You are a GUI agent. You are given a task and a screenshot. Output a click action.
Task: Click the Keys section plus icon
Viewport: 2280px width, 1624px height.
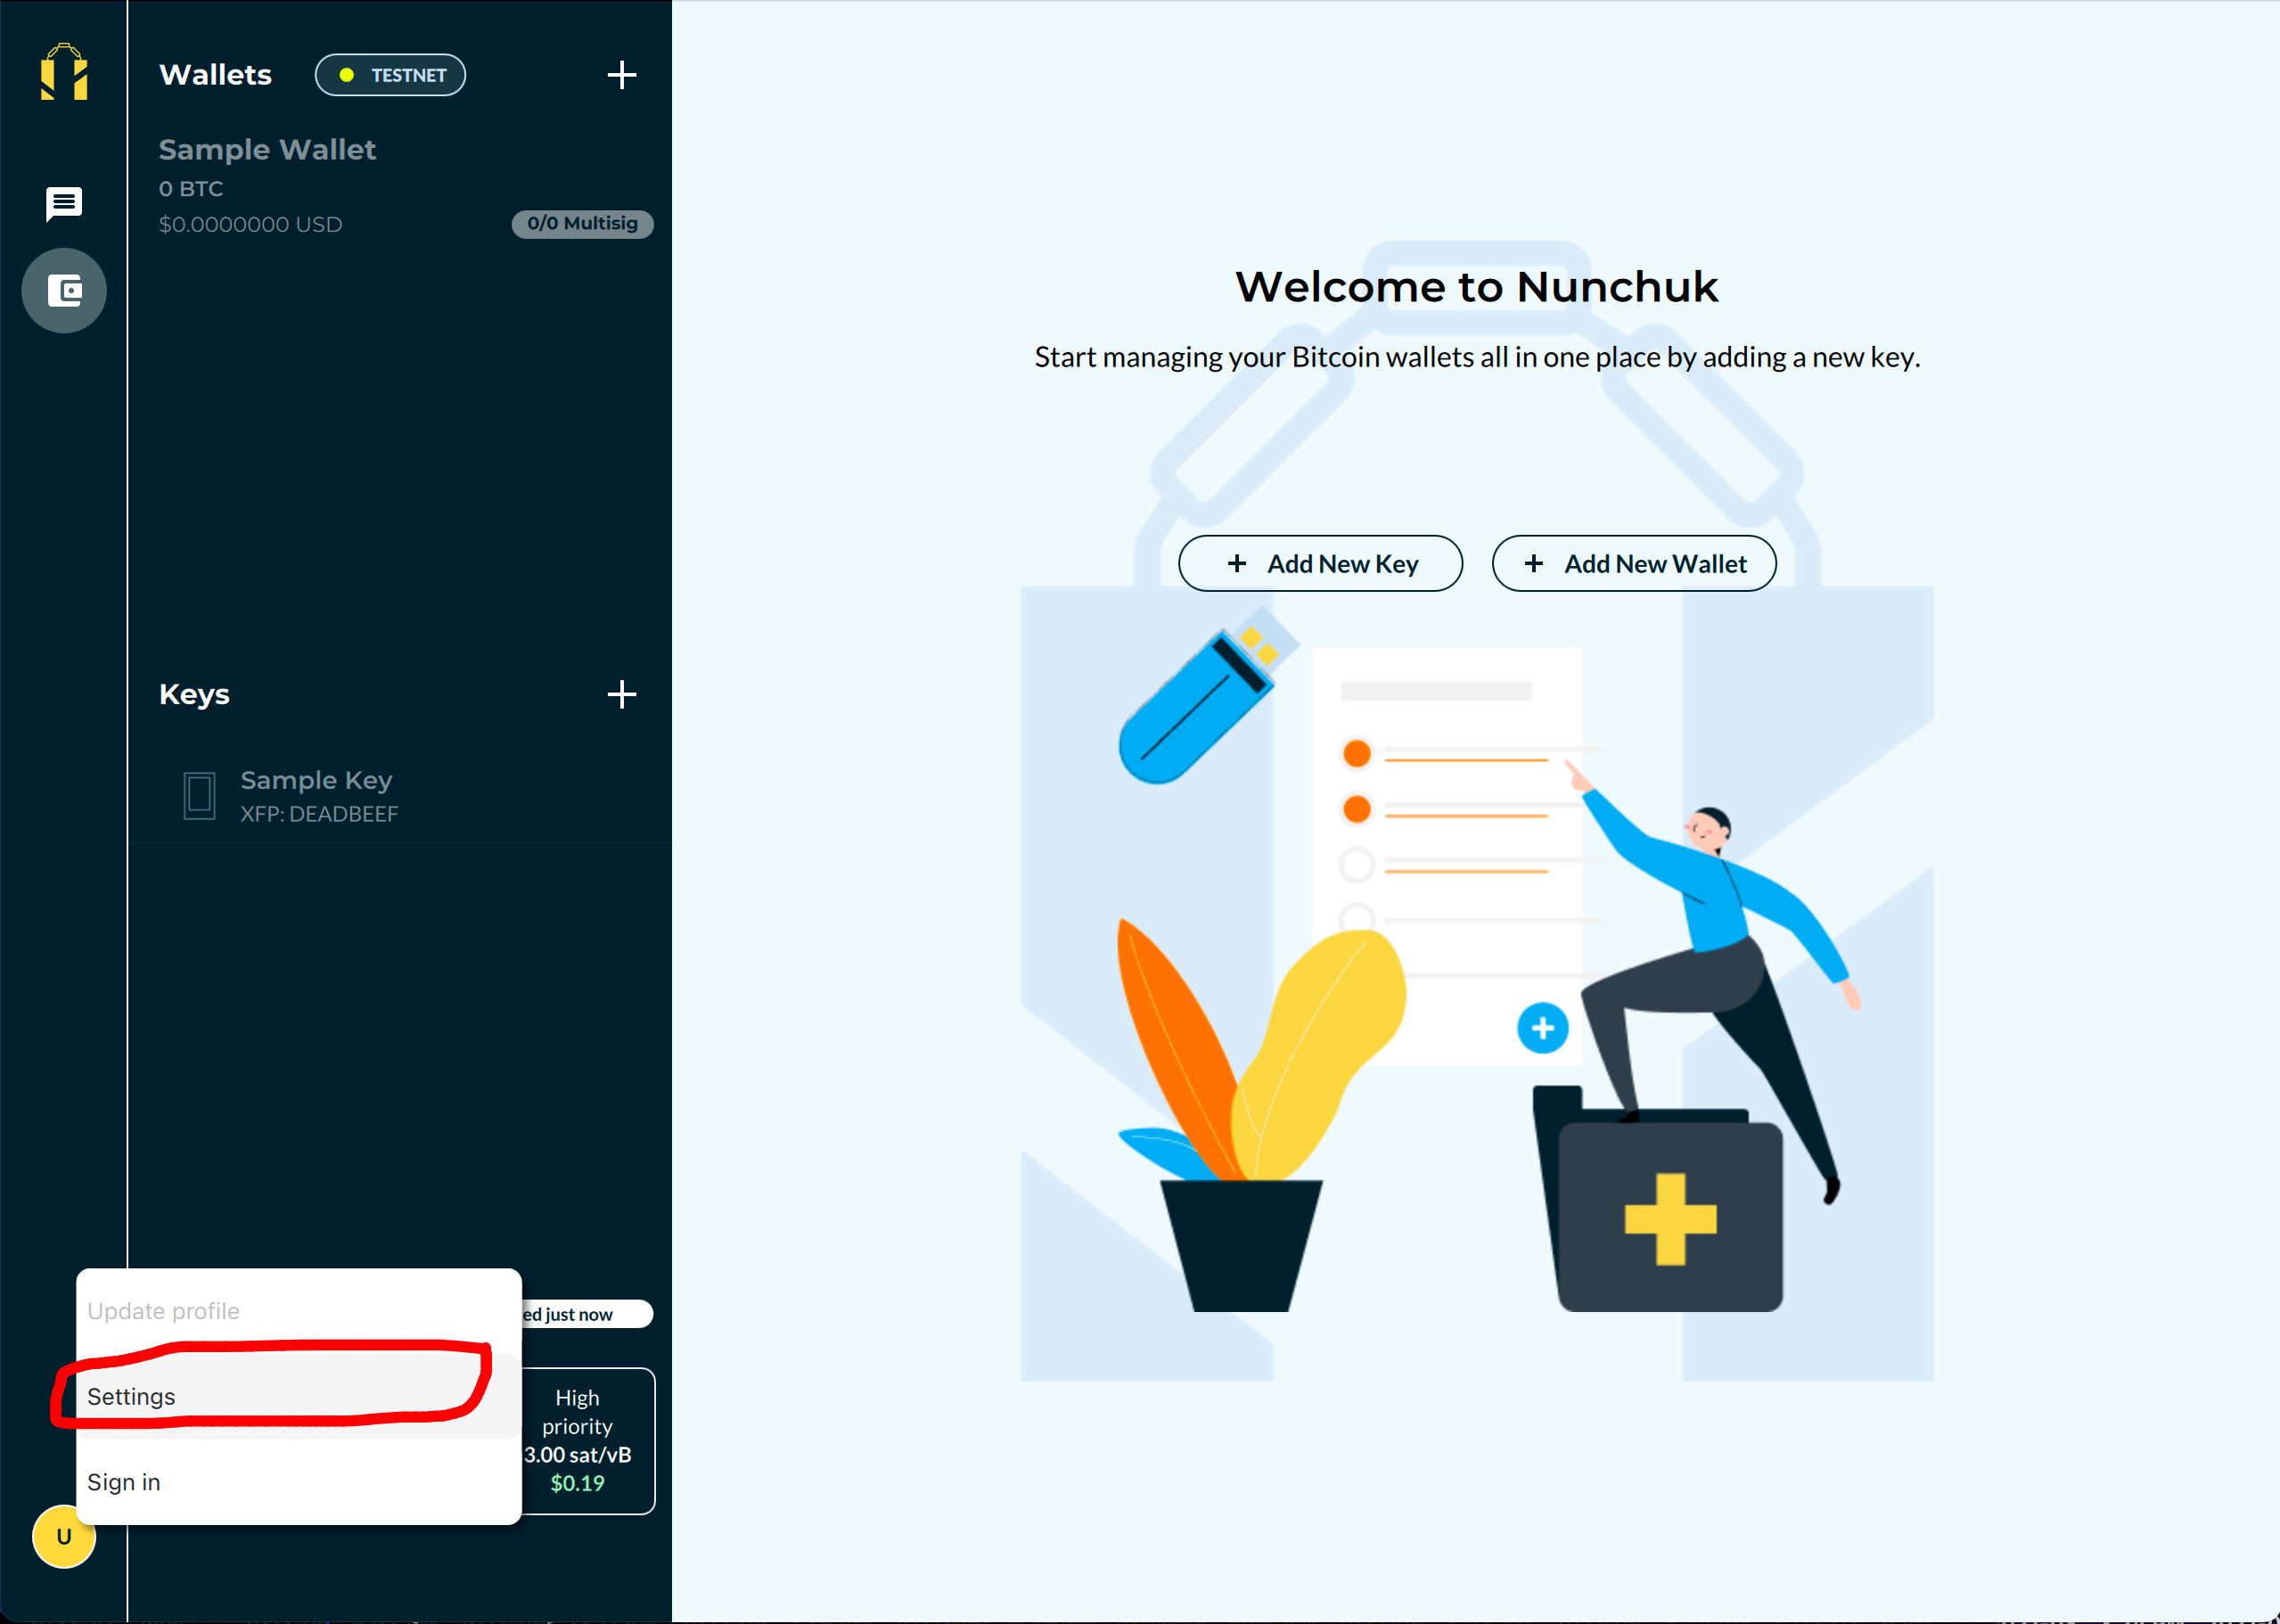coord(622,694)
